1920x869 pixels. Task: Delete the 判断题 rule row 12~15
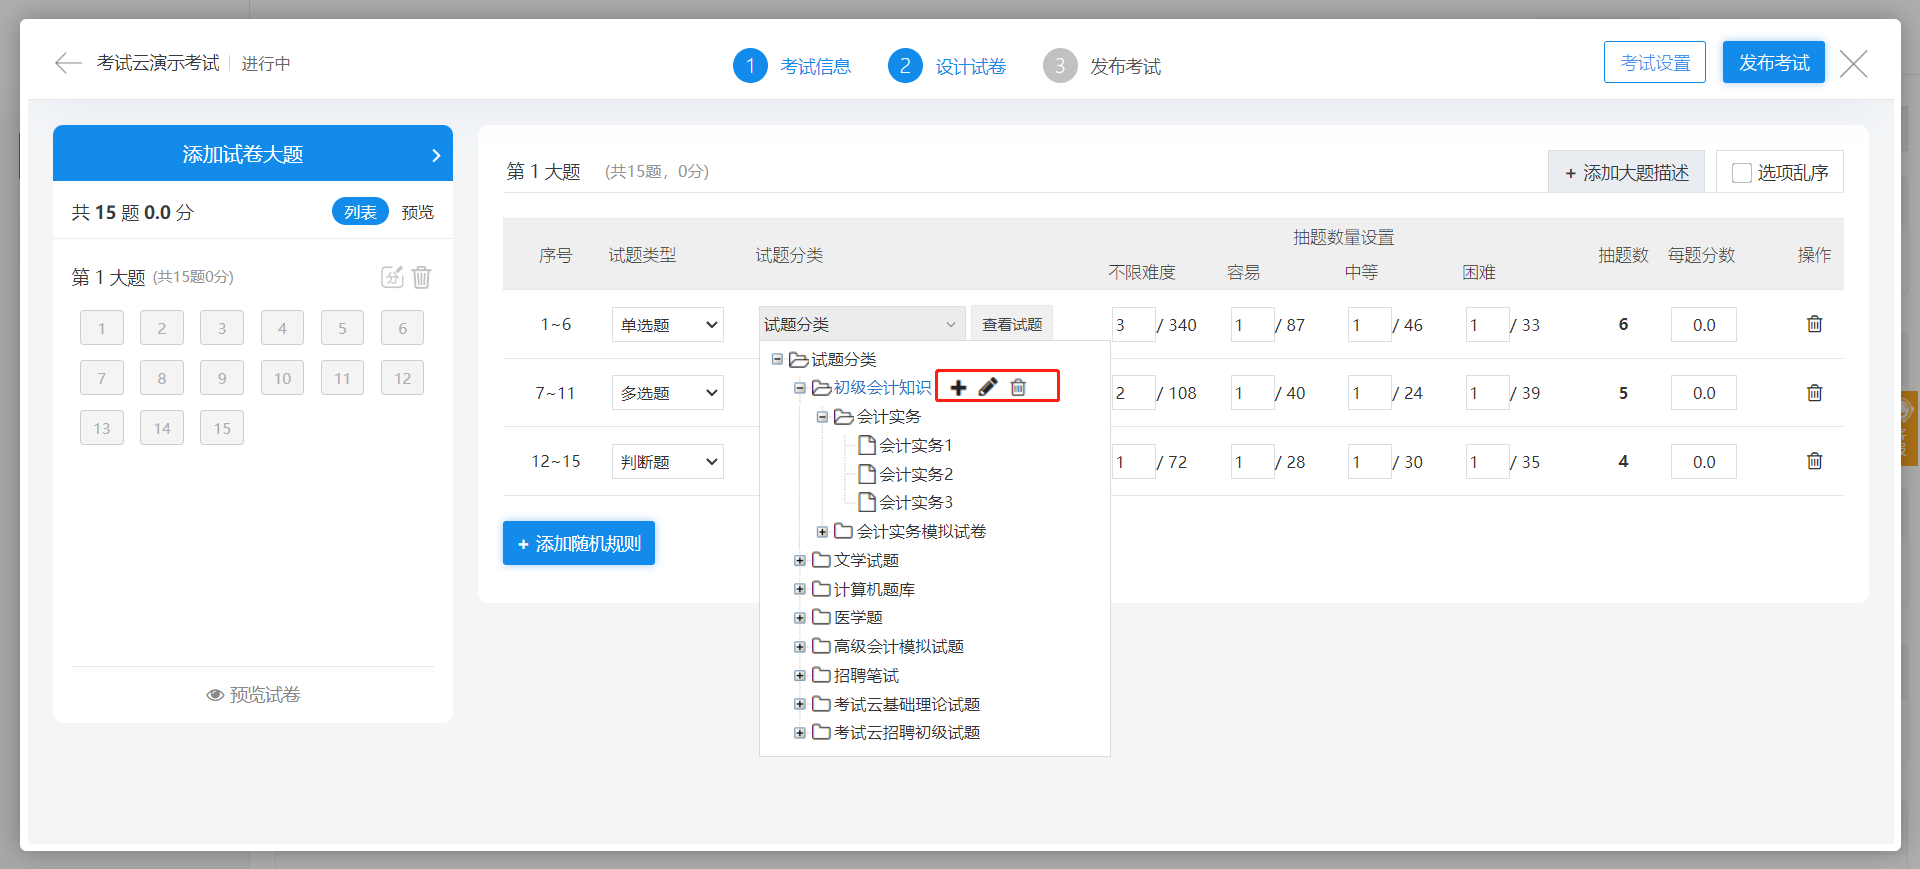pyautogui.click(x=1814, y=461)
